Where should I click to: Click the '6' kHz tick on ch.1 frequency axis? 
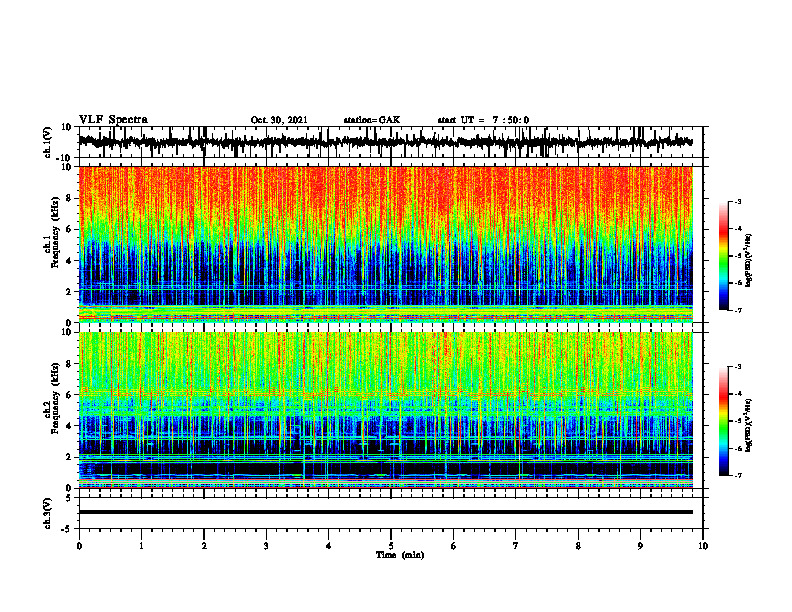click(x=70, y=229)
